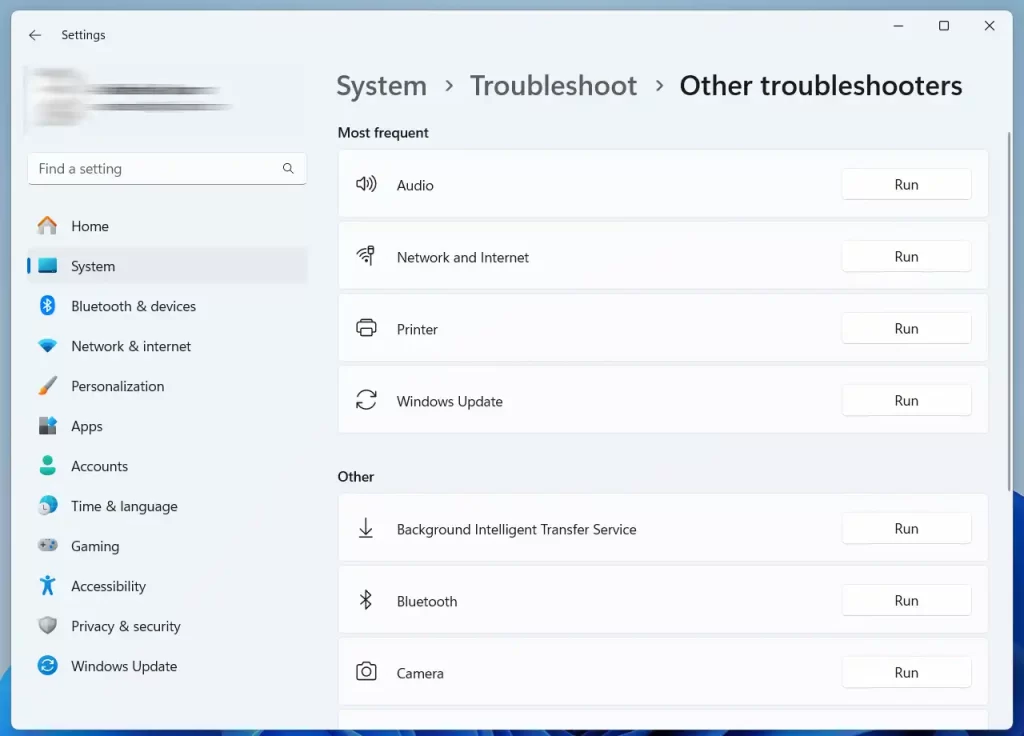The width and height of the screenshot is (1024, 736).
Task: Click the Time & language clock icon
Action: click(47, 505)
